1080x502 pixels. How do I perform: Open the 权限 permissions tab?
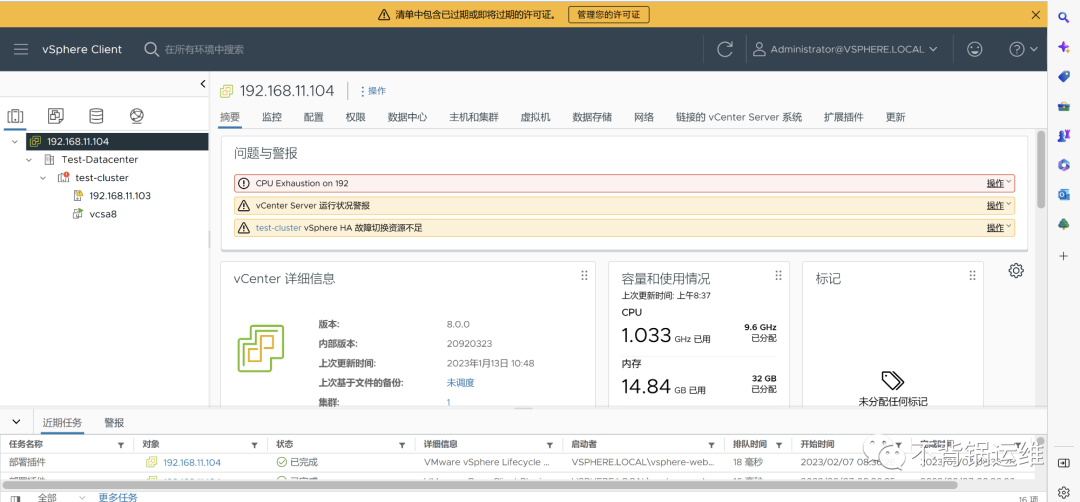[x=355, y=117]
